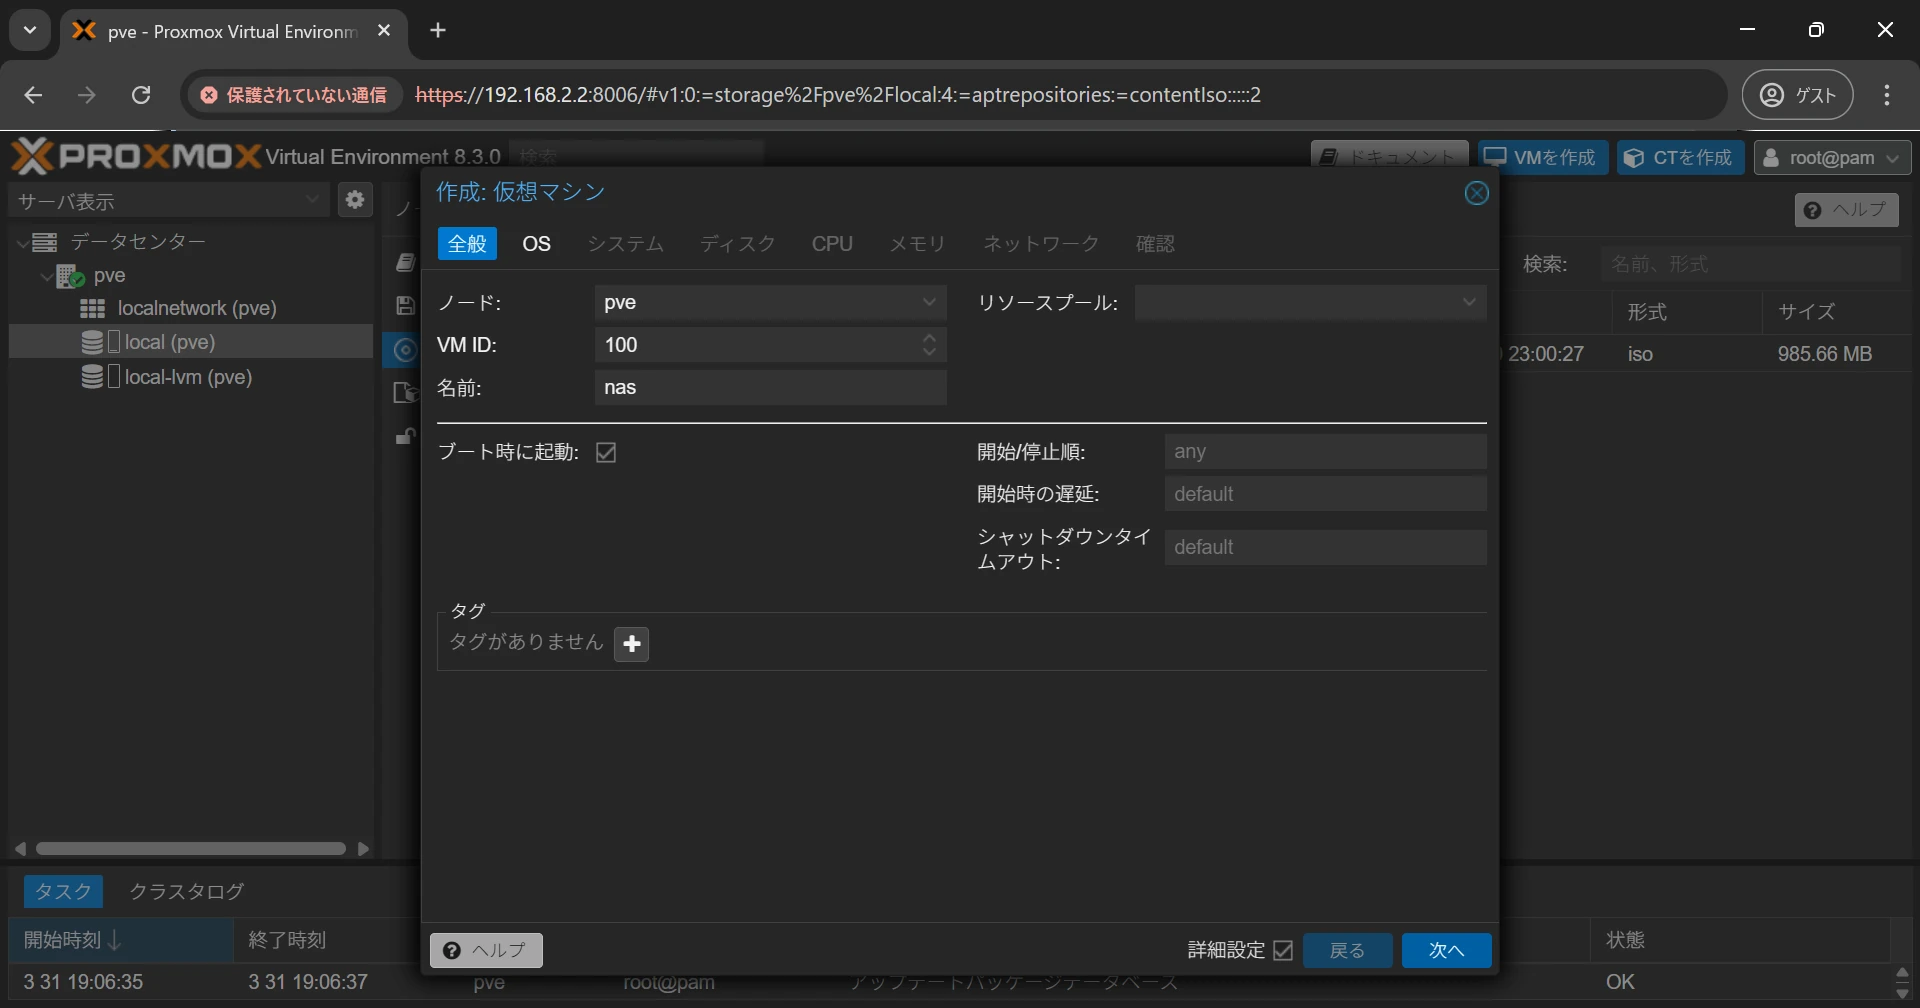Viewport: 1920px width, 1008px height.
Task: Collapse the データセンター tree node
Action: (x=22, y=242)
